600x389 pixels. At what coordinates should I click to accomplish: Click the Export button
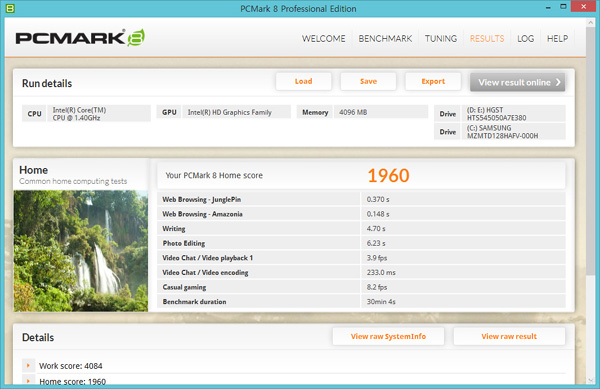[433, 81]
